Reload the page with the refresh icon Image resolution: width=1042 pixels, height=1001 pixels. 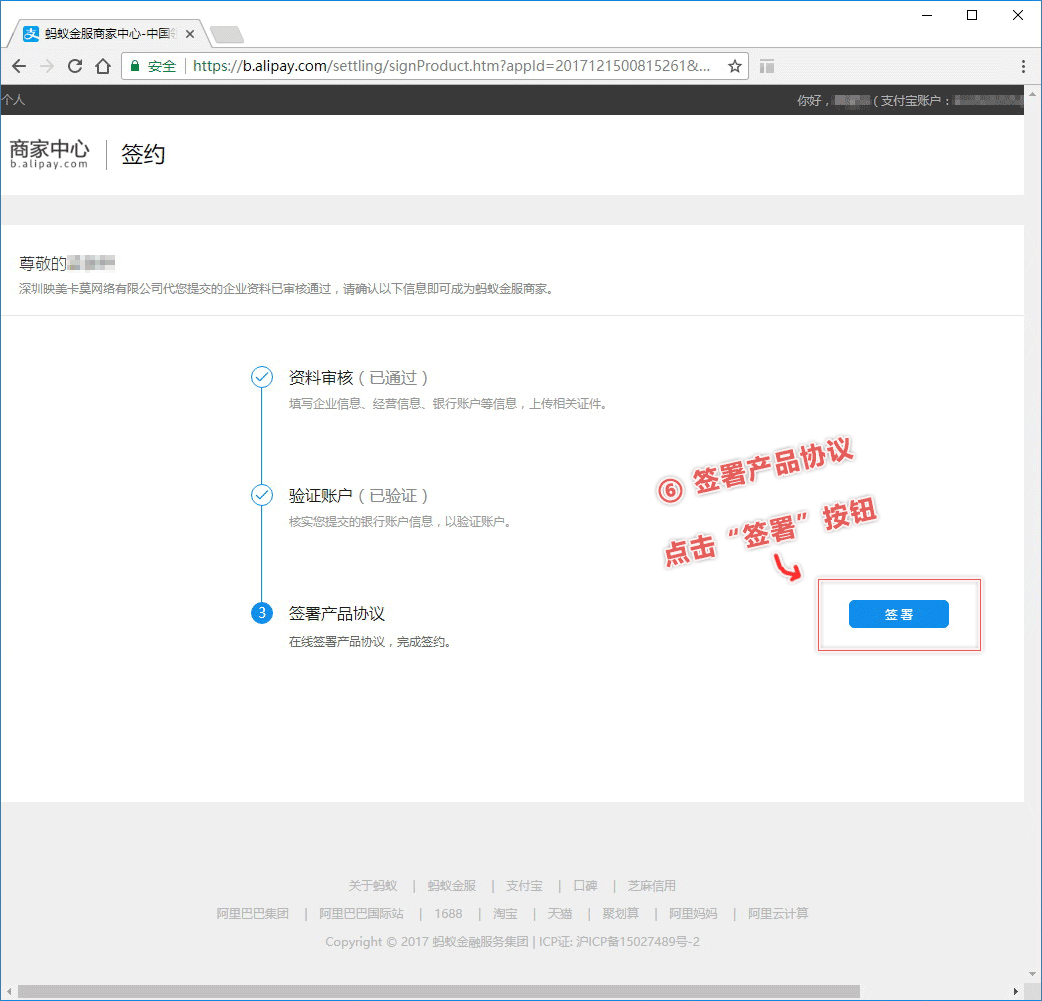coord(75,66)
